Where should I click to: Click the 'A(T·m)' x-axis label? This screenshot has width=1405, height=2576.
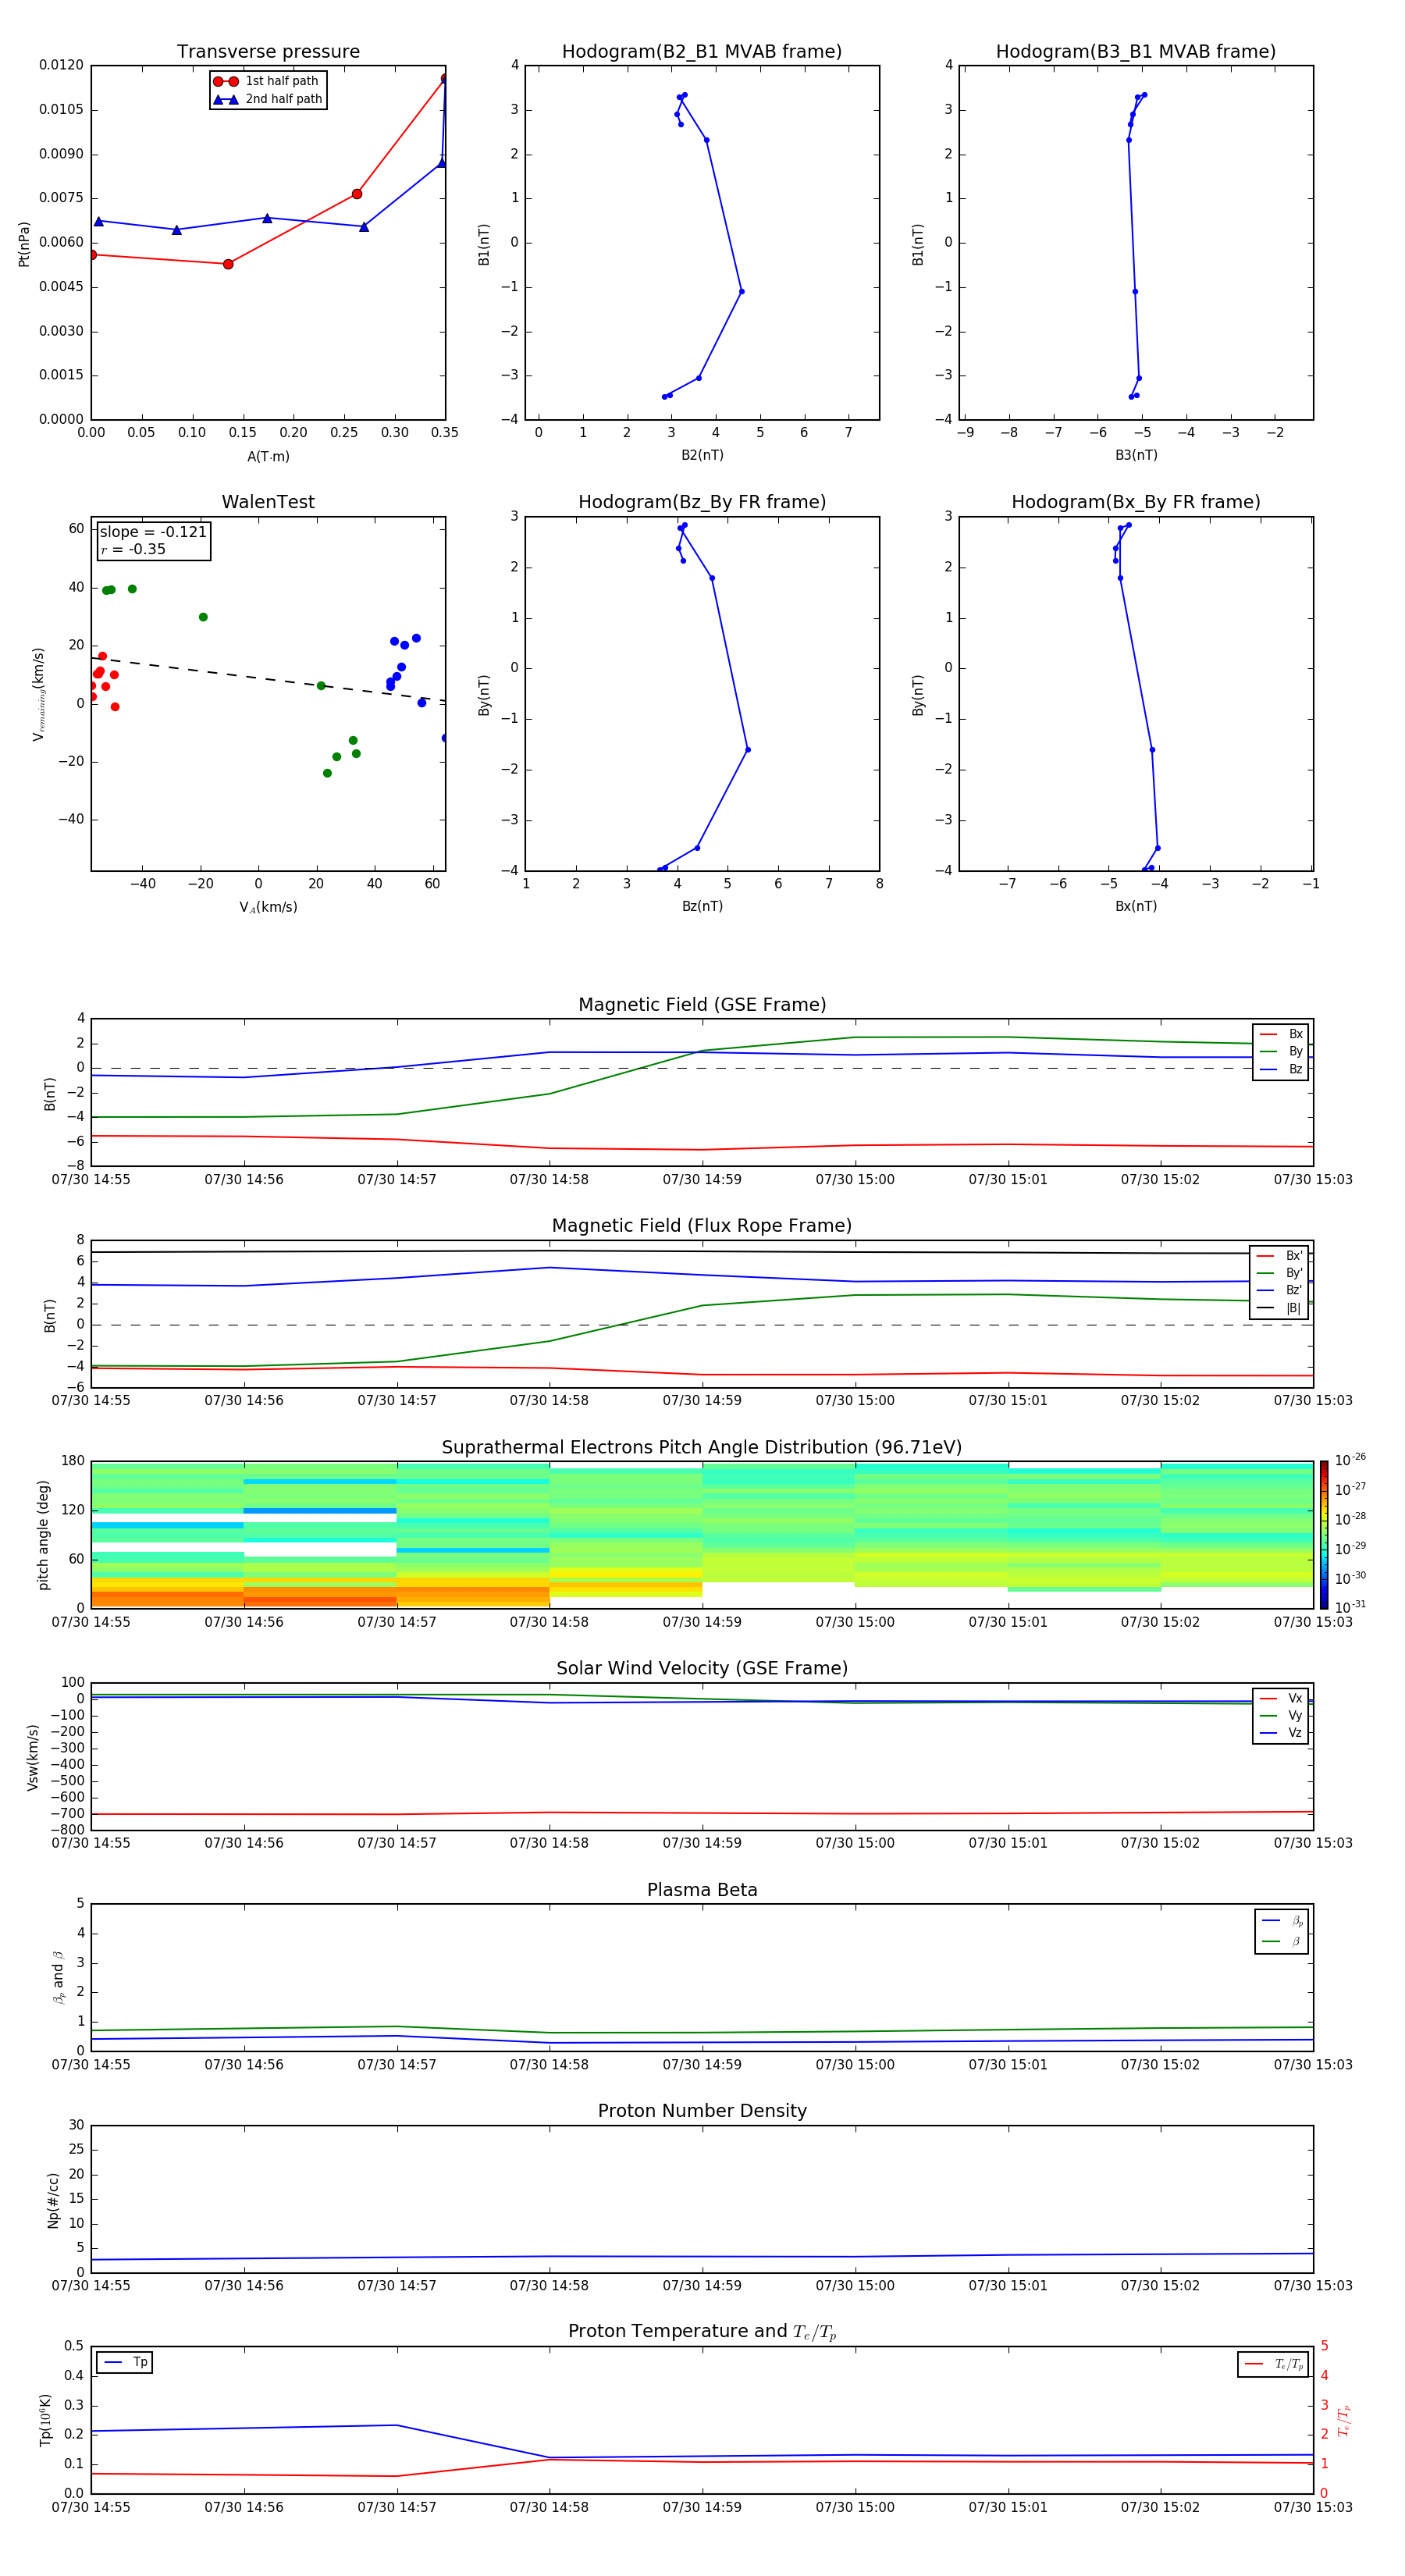click(268, 457)
